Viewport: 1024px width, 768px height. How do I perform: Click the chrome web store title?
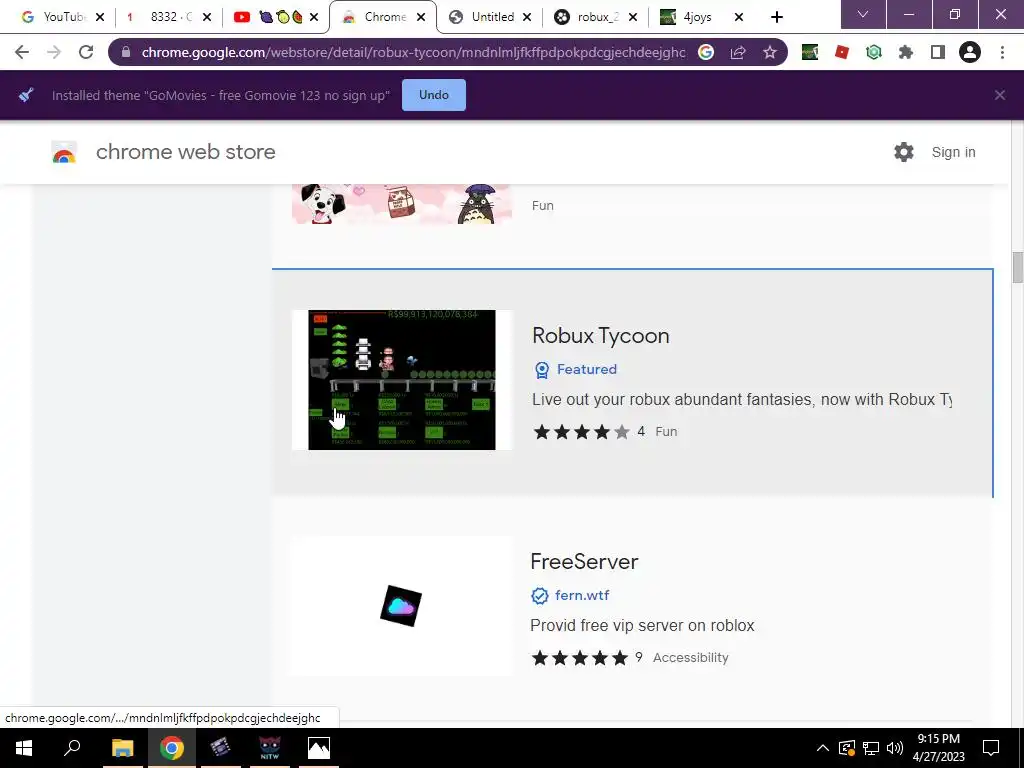click(x=185, y=152)
